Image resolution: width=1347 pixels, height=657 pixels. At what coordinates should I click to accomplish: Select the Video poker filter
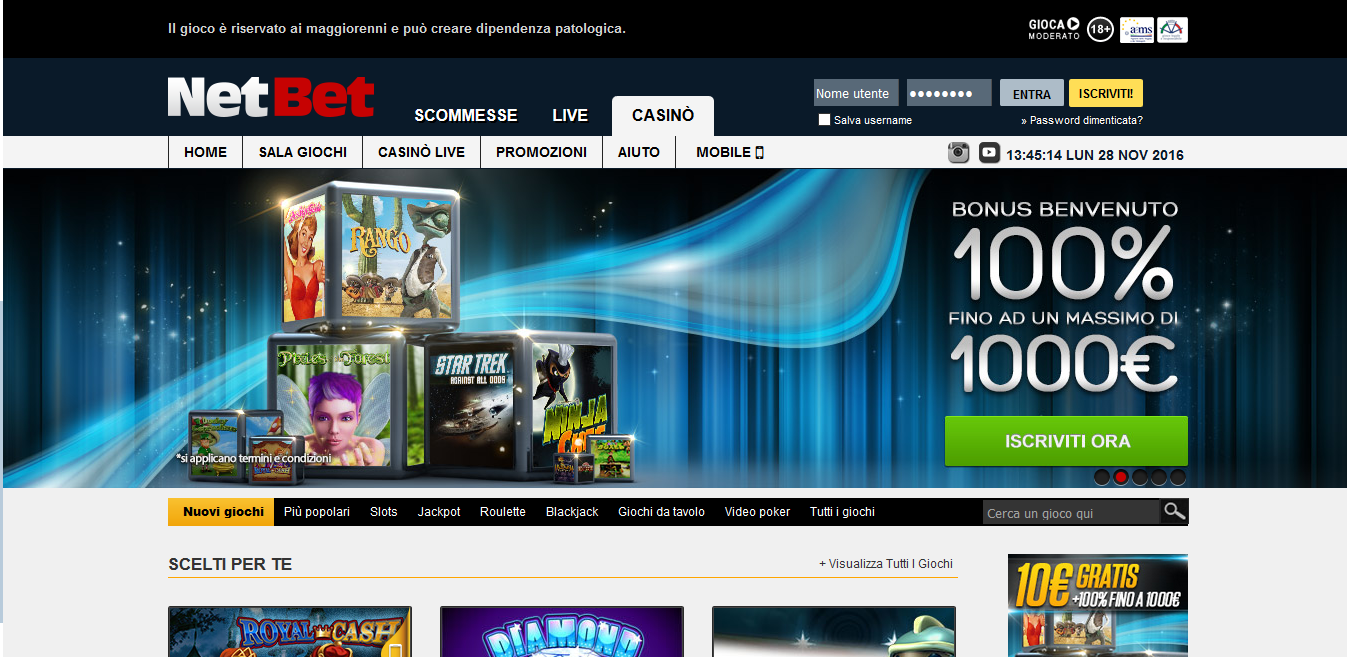(758, 512)
